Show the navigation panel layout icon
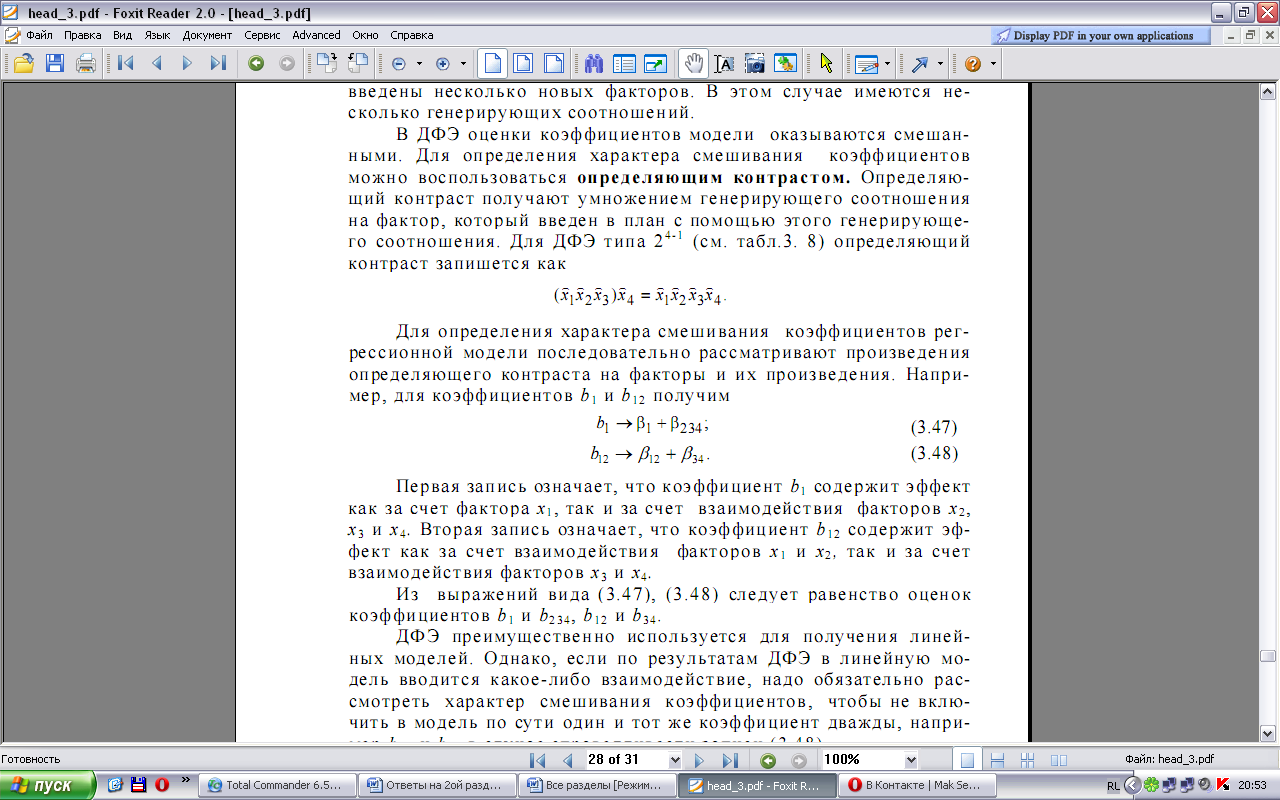Image resolution: width=1280 pixels, height=800 pixels. pos(625,64)
